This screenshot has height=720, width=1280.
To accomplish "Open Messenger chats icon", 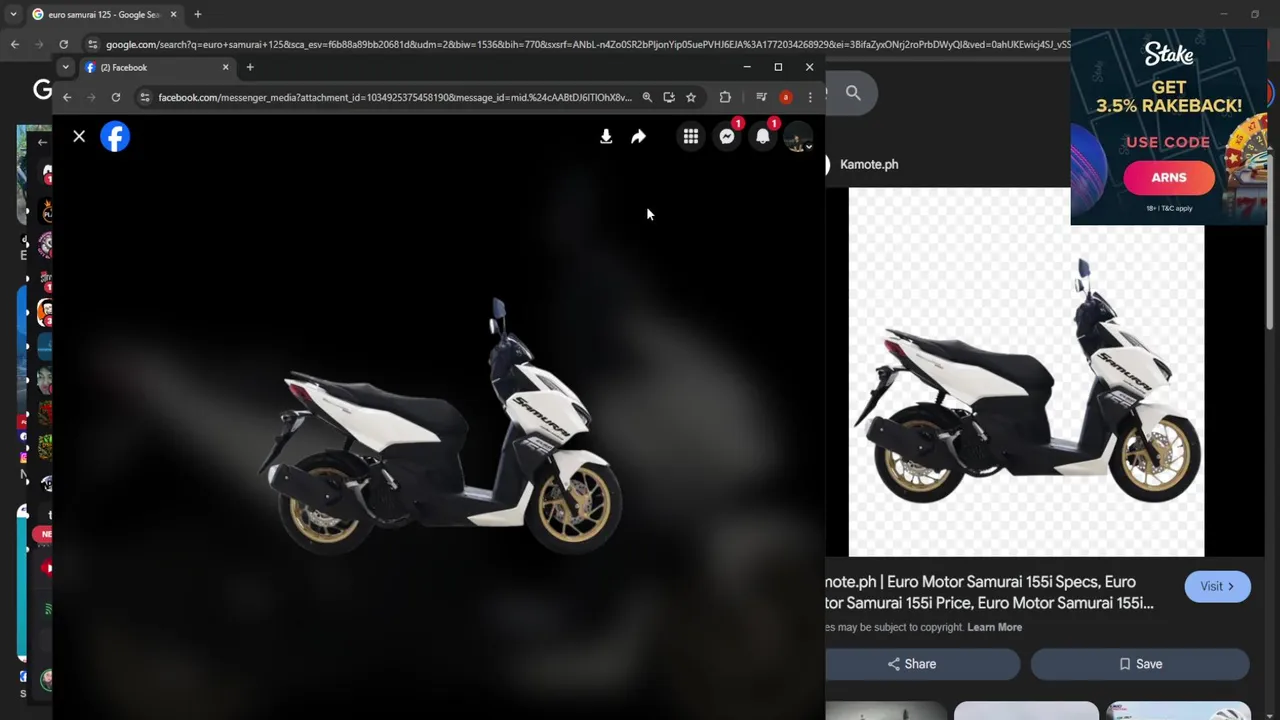I will (727, 137).
